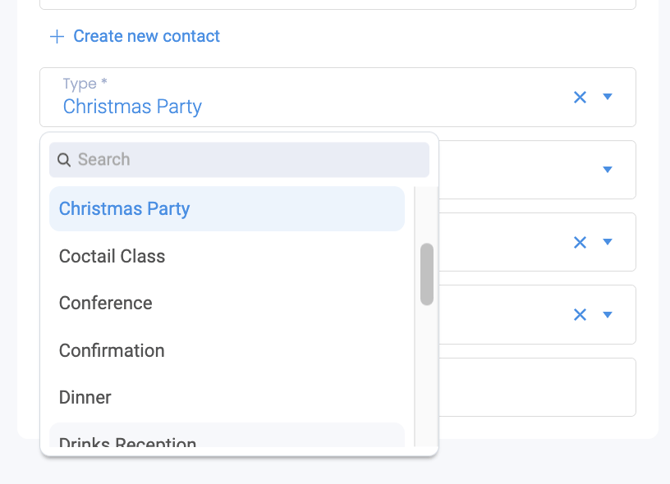Select the Drinks Reception option
Image resolution: width=670 pixels, height=484 pixels.
pos(227,435)
